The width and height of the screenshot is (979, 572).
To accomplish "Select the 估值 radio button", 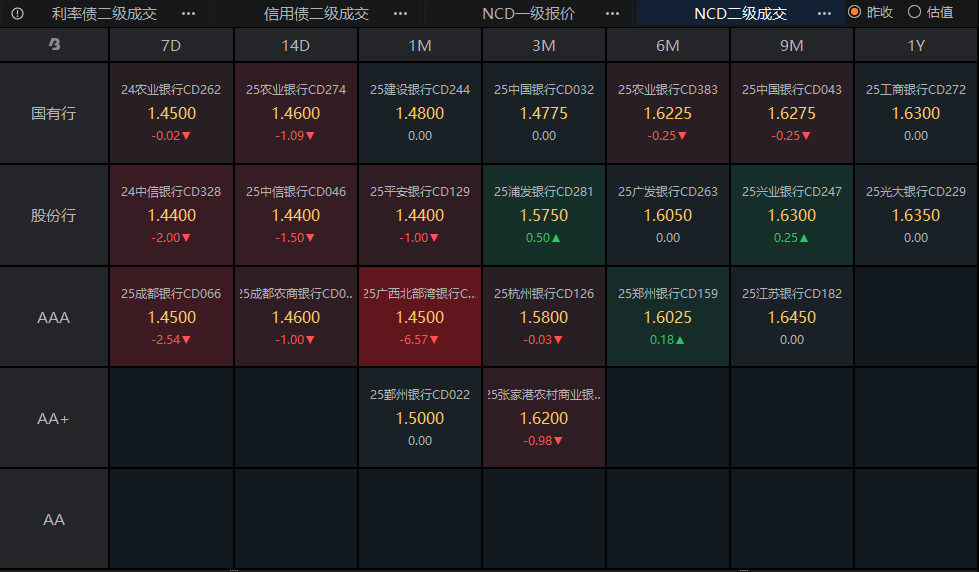I will (914, 13).
